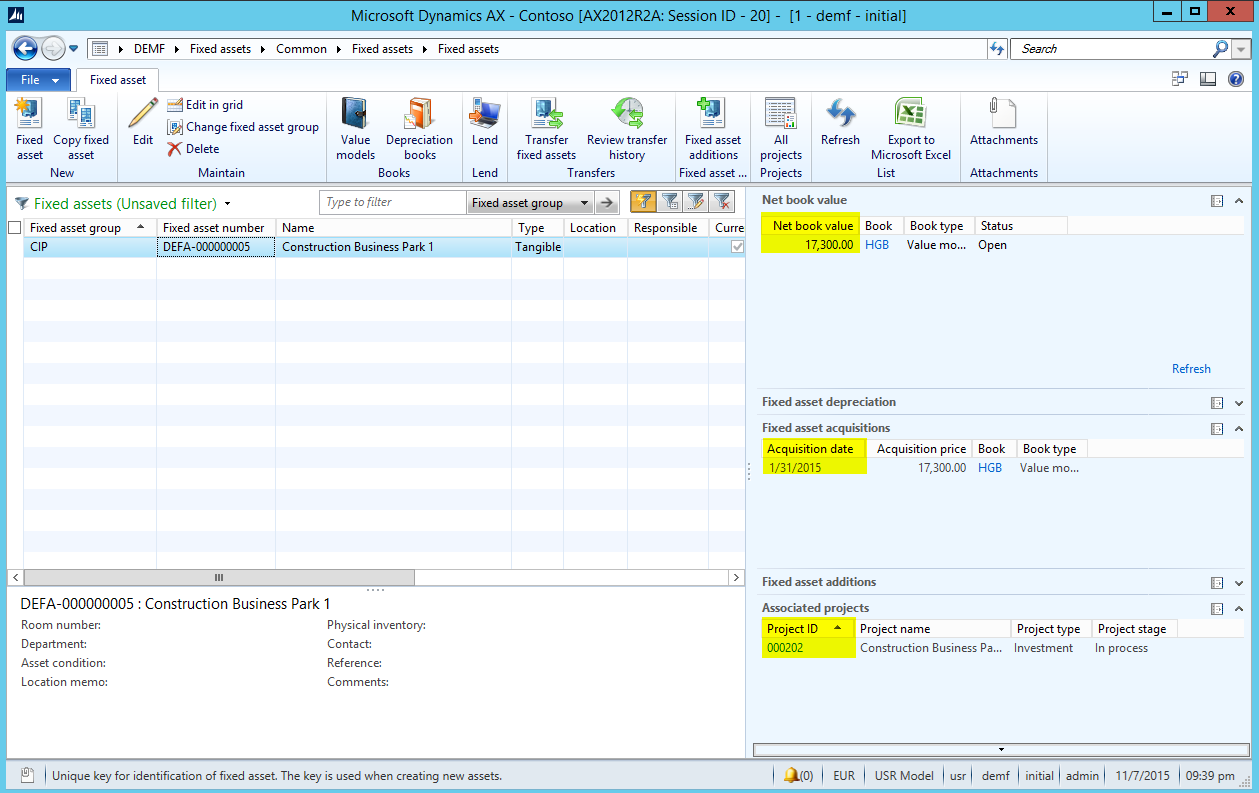The image size is (1259, 793).
Task: Toggle the Current checkbox in CIP row
Action: point(738,247)
